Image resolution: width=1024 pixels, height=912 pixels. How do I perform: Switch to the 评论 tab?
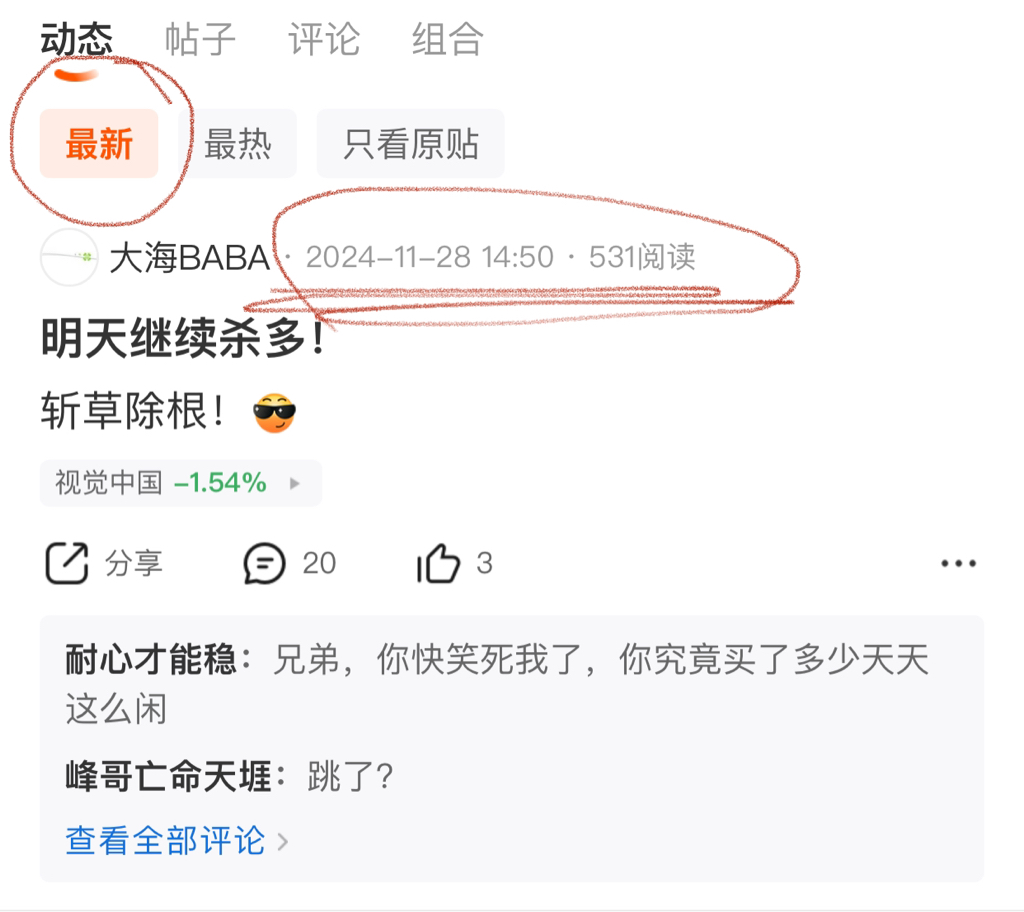coord(324,39)
